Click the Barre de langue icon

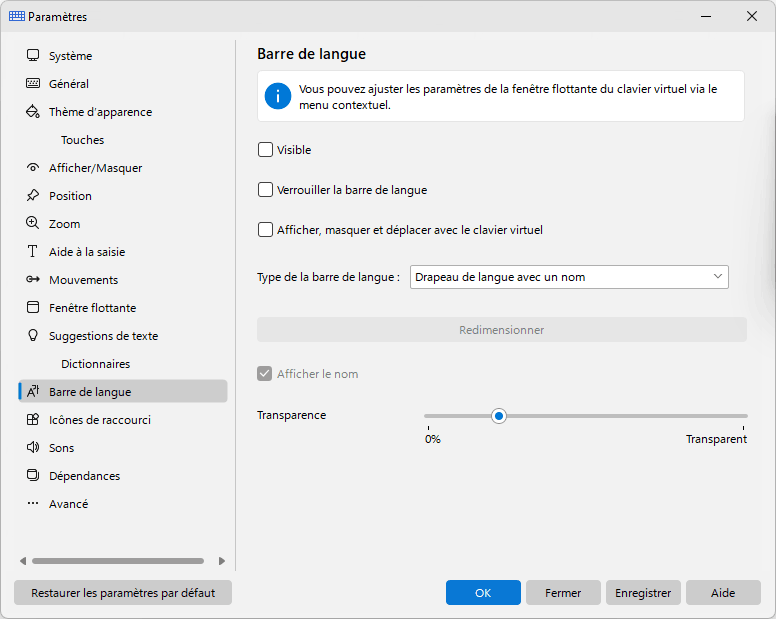pyautogui.click(x=33, y=391)
